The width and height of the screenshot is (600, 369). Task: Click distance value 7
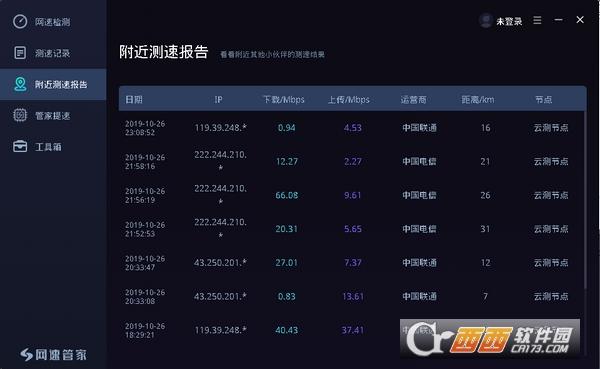click(x=485, y=296)
